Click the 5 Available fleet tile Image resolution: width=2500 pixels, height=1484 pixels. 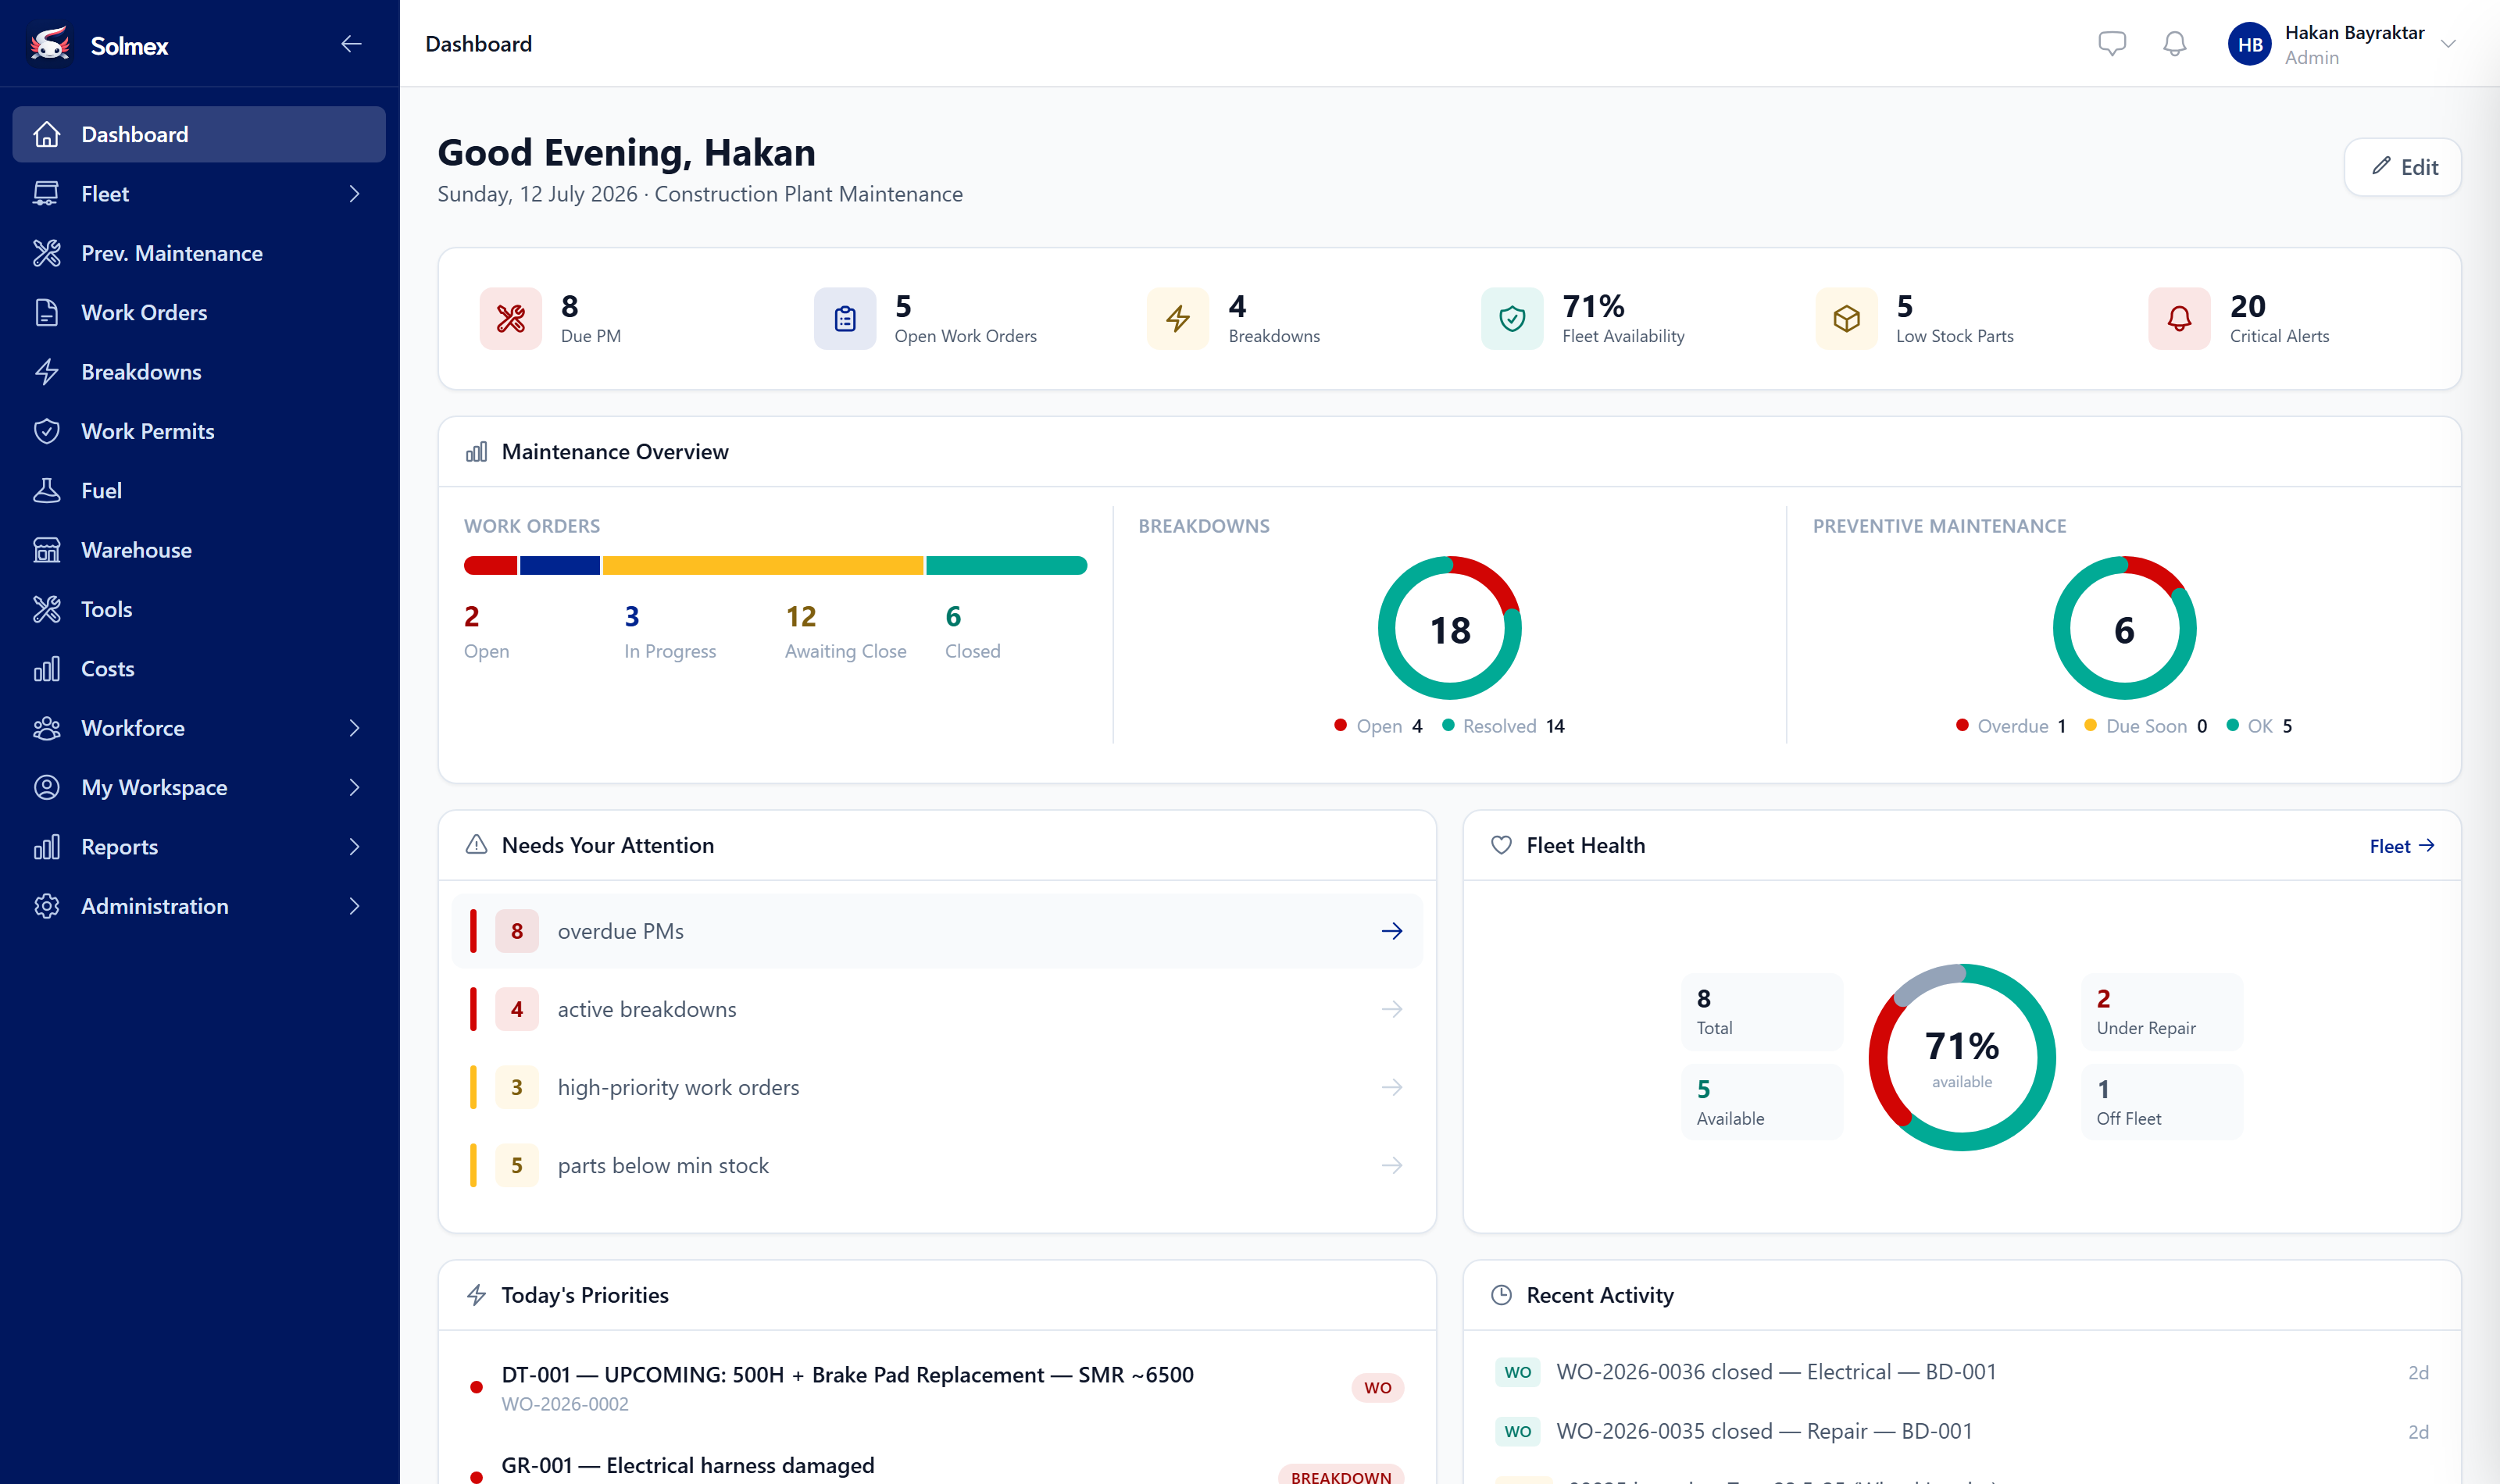(1761, 1102)
